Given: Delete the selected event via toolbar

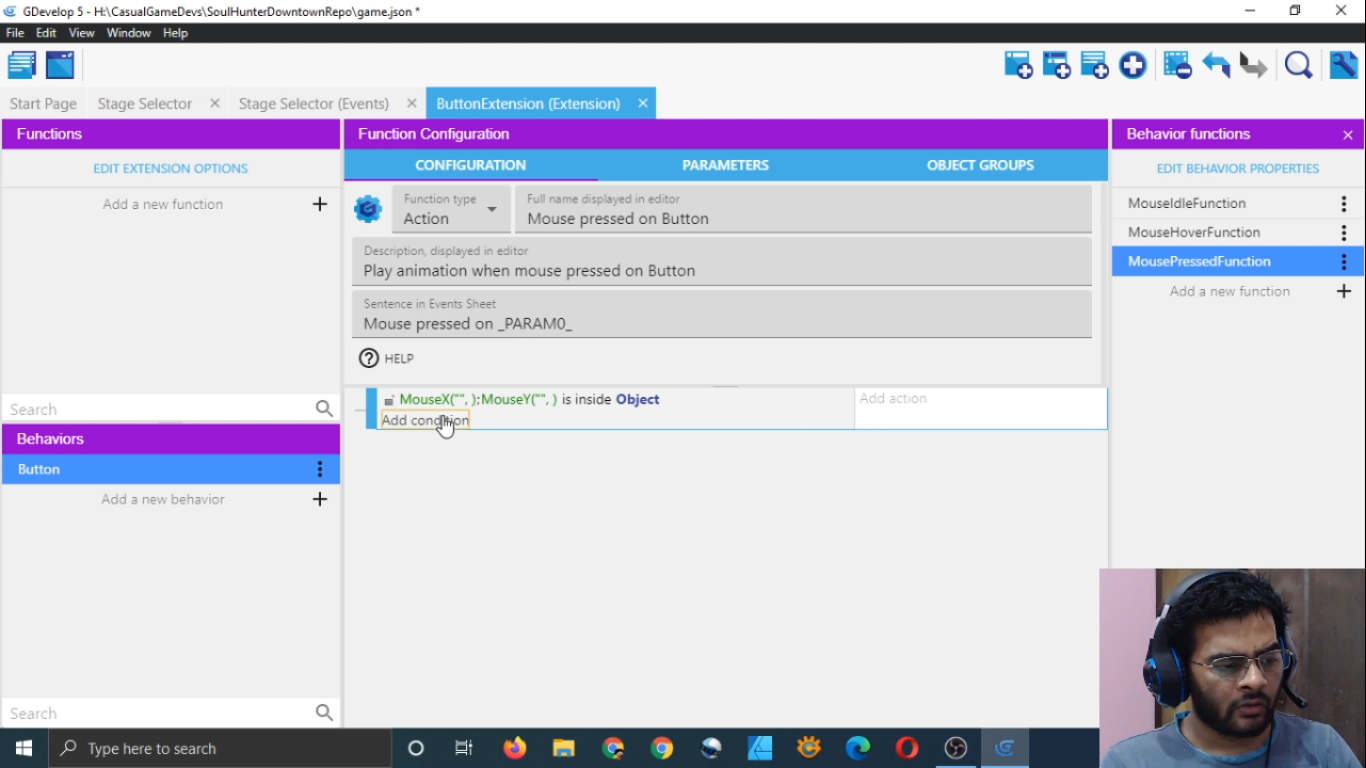Looking at the screenshot, I should click(x=1177, y=66).
